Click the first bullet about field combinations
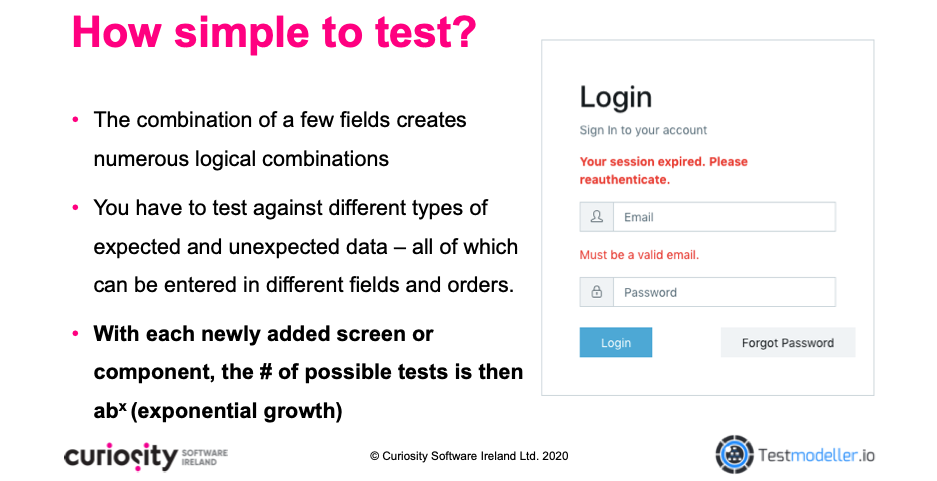 coord(280,139)
